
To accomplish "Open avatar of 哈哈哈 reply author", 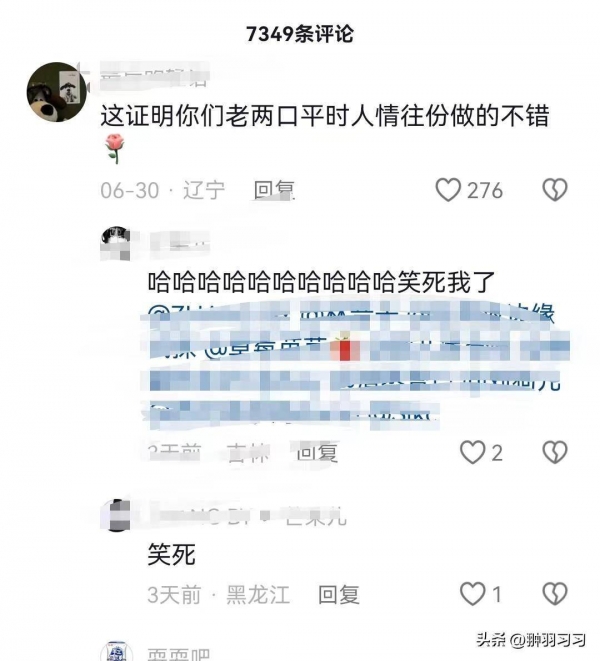I will click(115, 244).
